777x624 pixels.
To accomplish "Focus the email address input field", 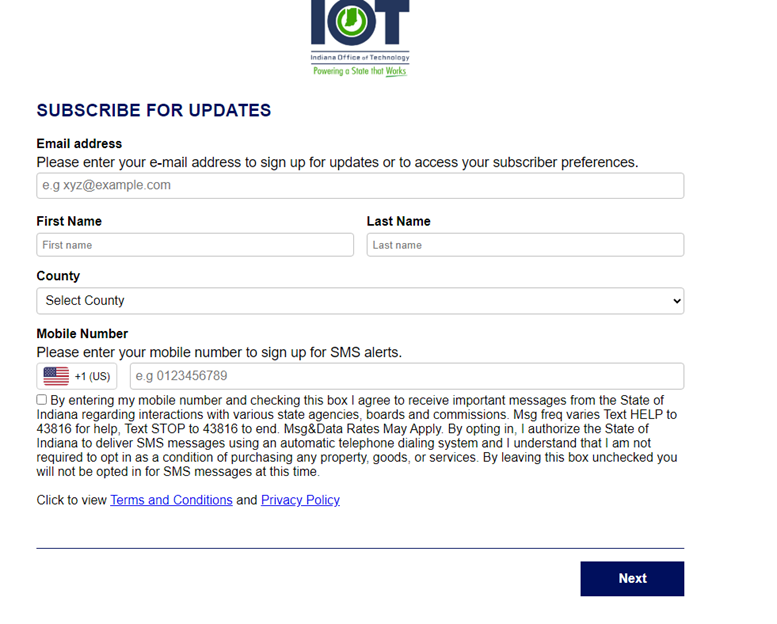I will tap(360, 186).
